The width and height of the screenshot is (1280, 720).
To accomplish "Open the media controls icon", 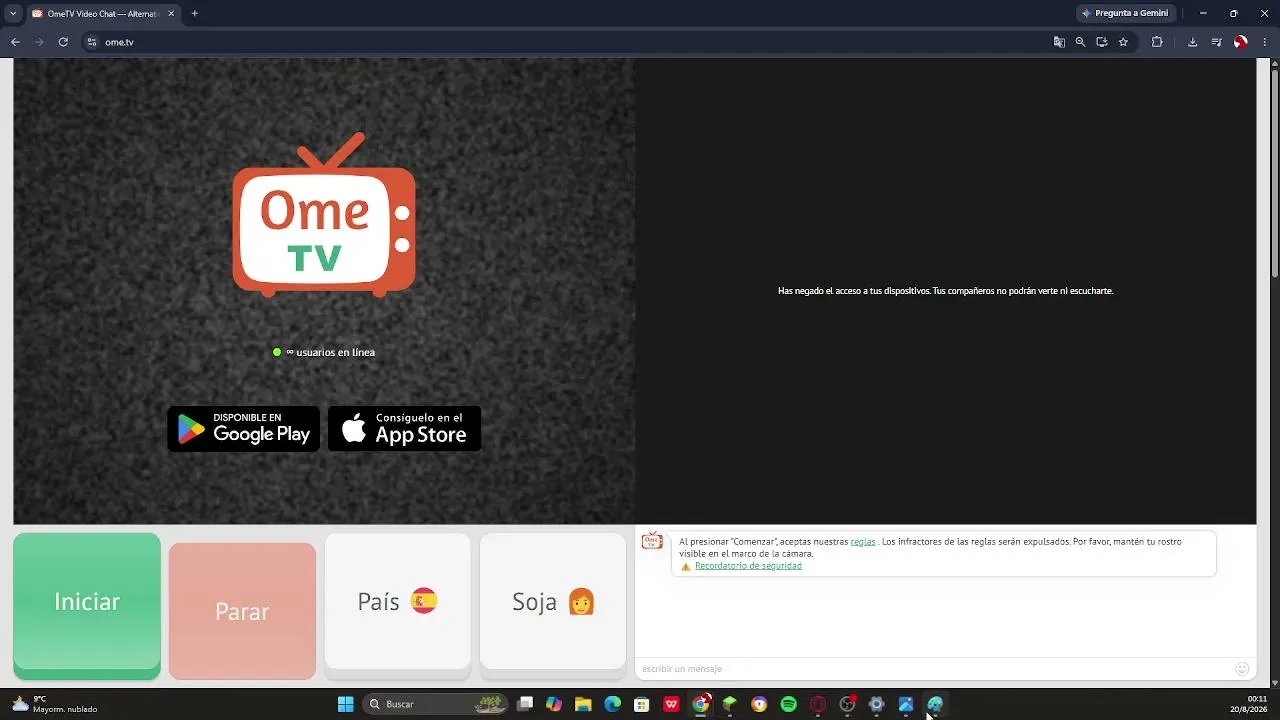I will tap(1216, 42).
